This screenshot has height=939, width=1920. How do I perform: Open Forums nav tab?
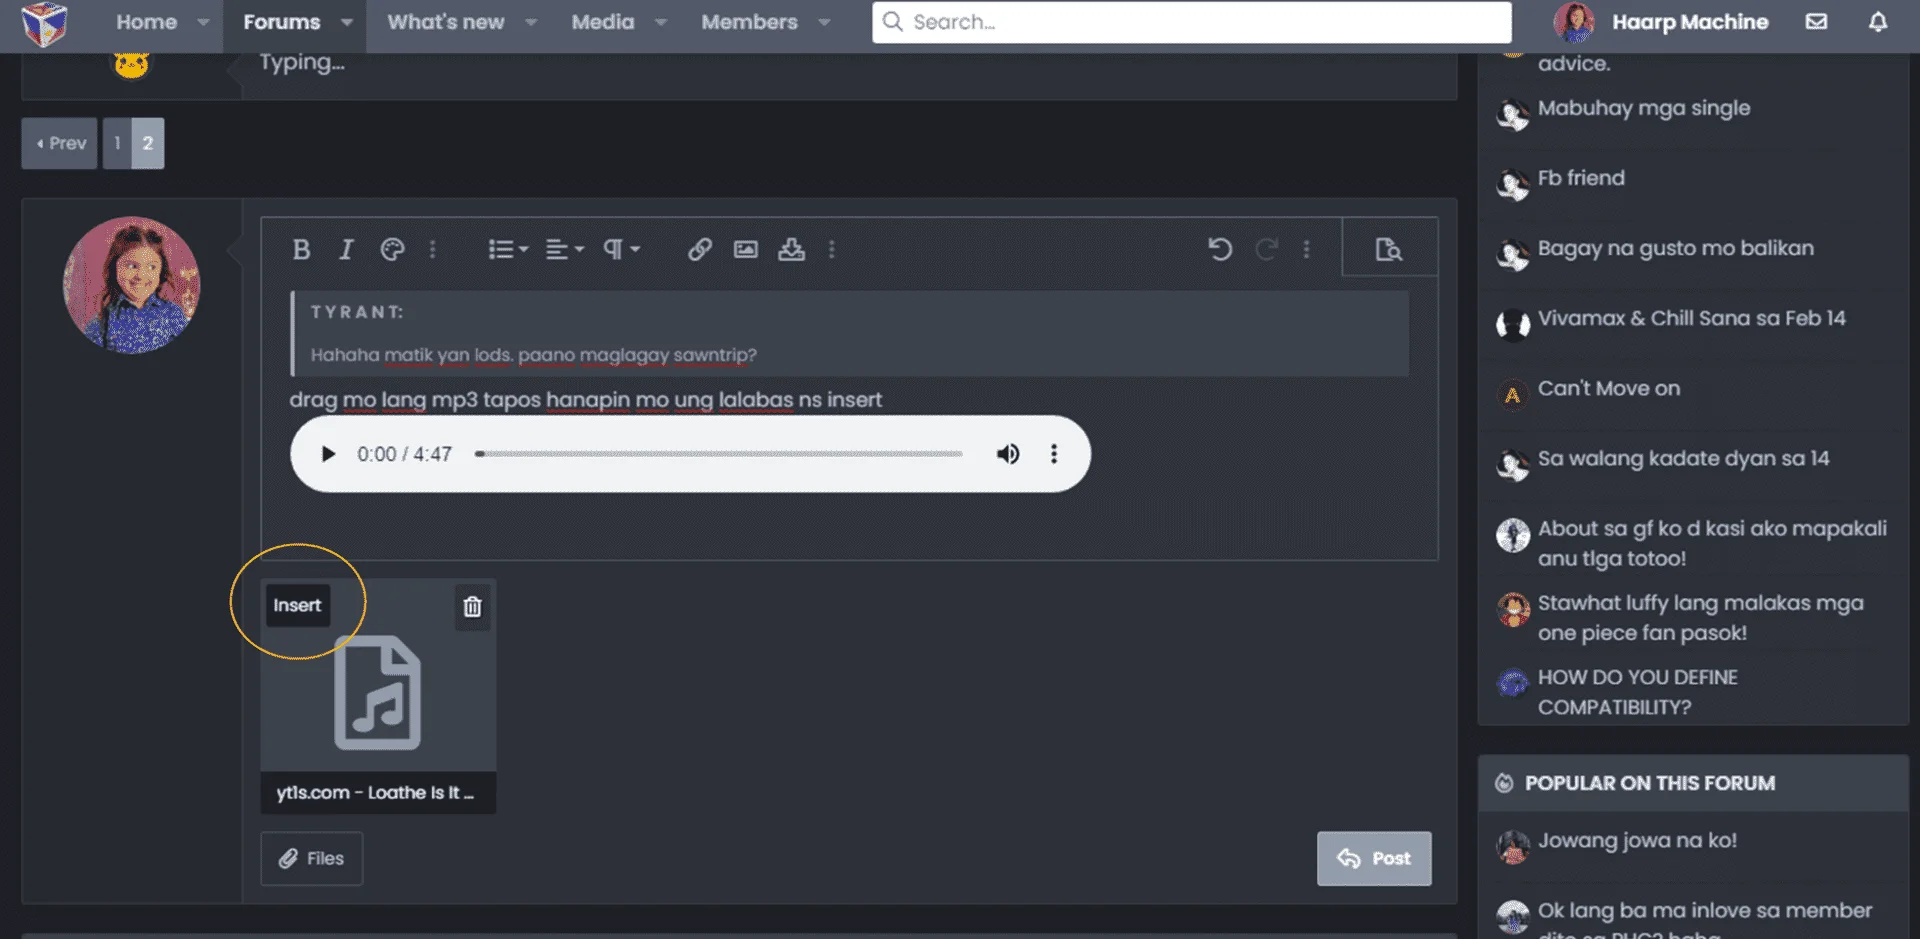(282, 22)
